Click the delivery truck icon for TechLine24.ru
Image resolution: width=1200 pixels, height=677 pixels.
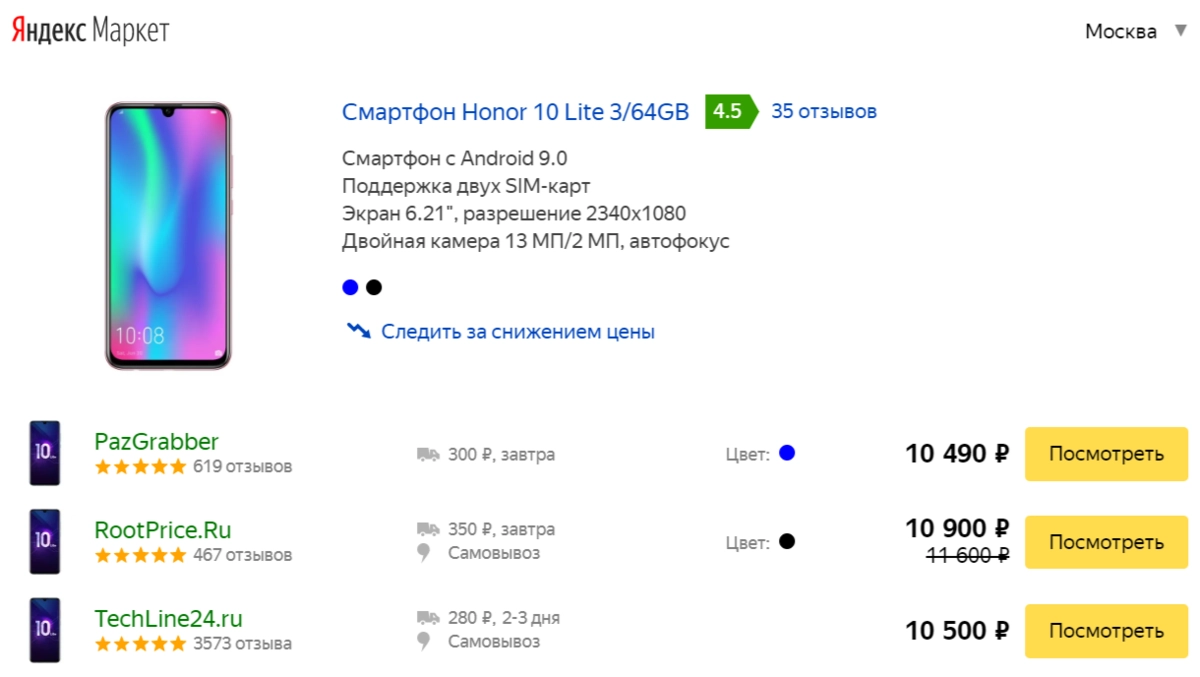pos(428,618)
